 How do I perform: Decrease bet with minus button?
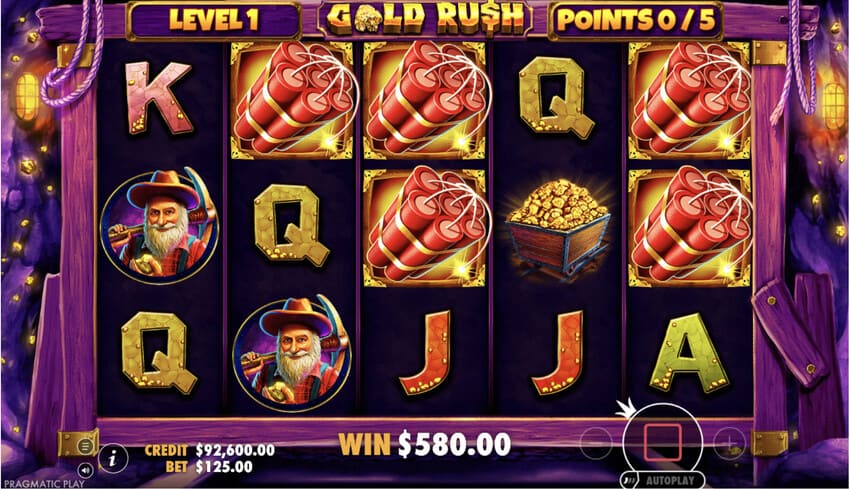pos(596,443)
